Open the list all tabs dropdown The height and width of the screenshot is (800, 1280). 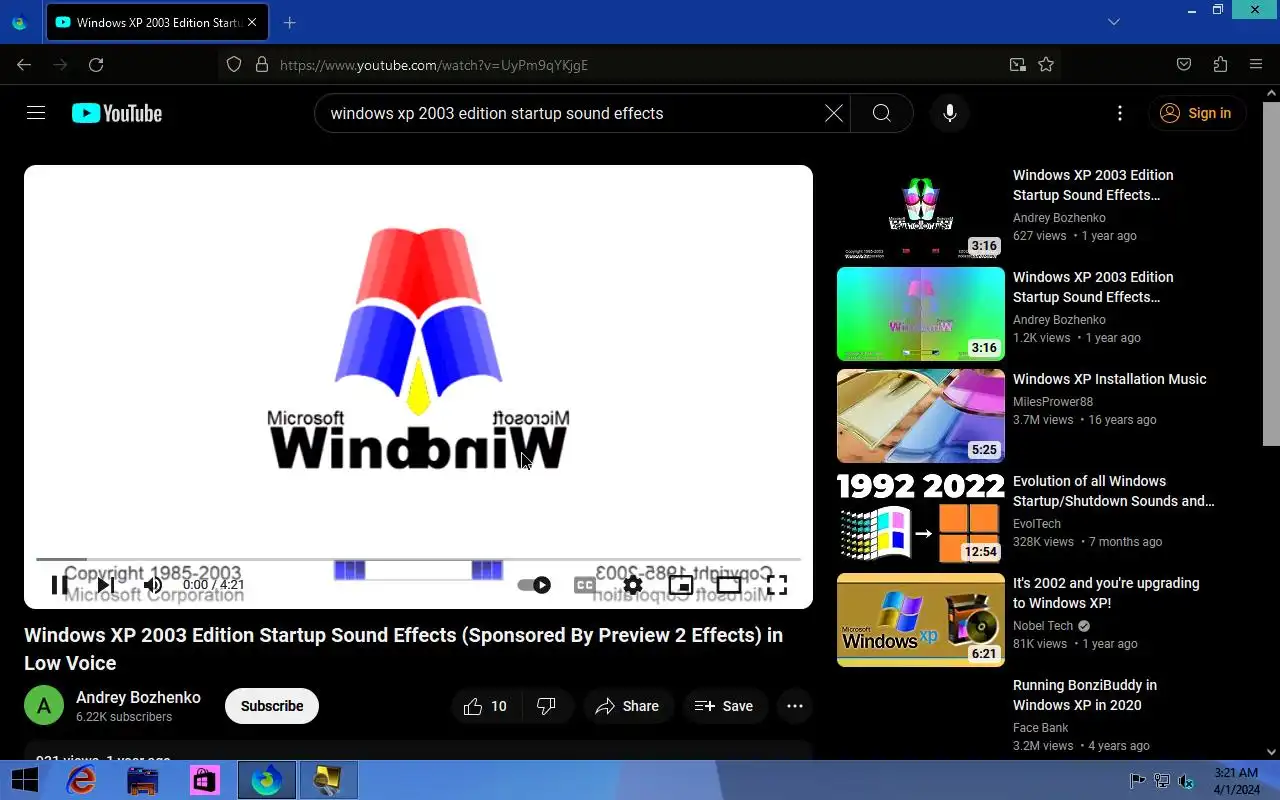1114,22
